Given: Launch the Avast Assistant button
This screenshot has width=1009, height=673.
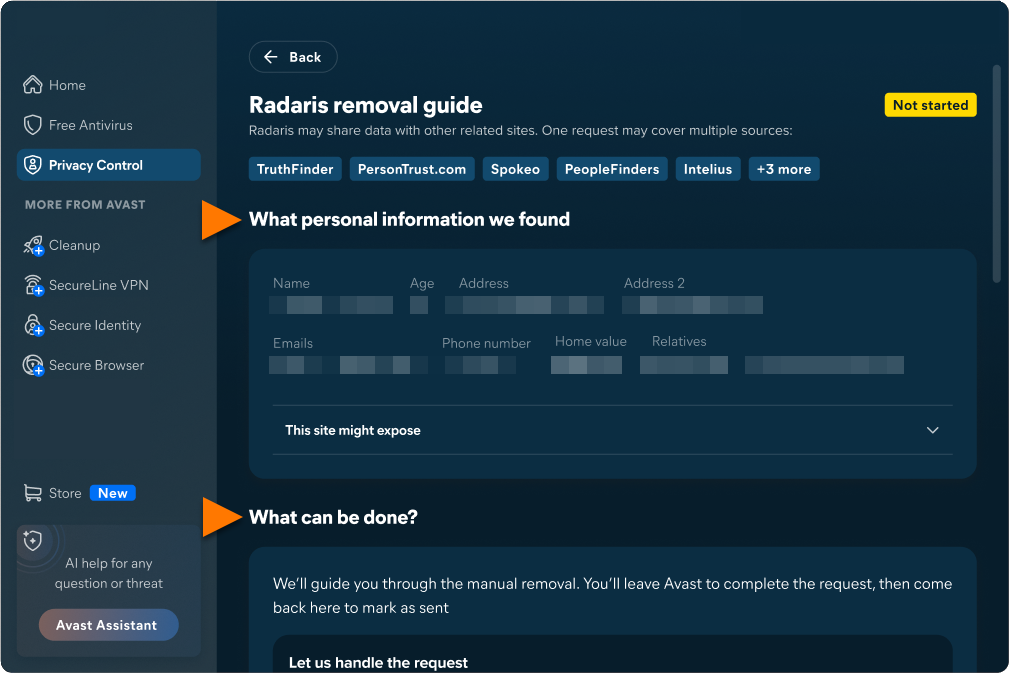Looking at the screenshot, I should (109, 625).
